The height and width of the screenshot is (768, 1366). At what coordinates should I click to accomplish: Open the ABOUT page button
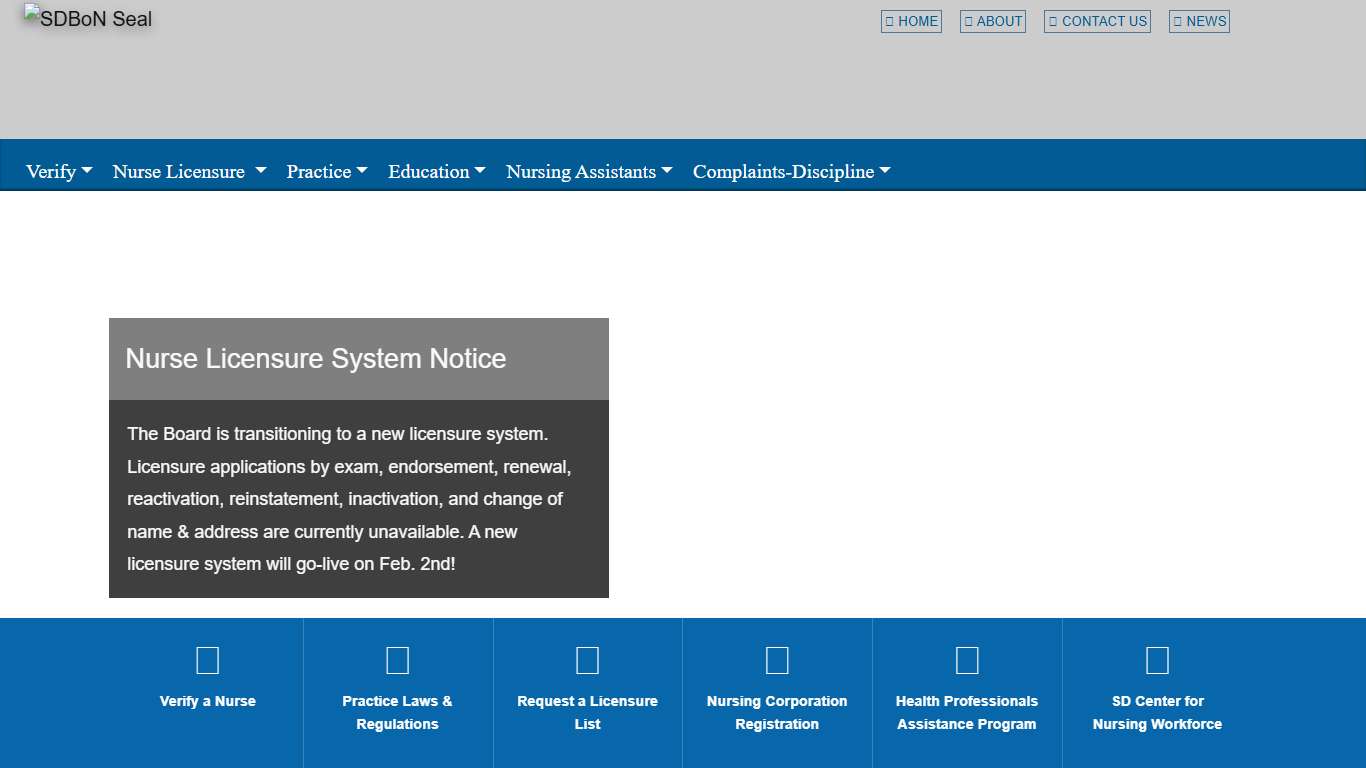[x=992, y=21]
